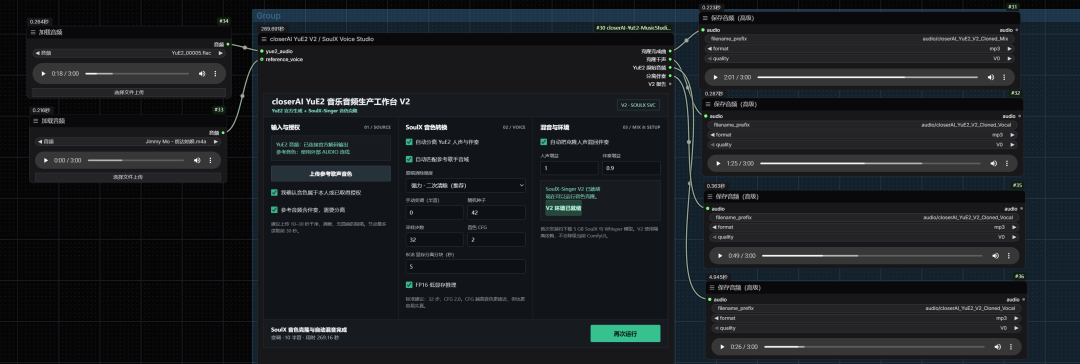Play the YuE2_00005.flac audio in node #34
The image size is (1080, 364).
click(44, 74)
